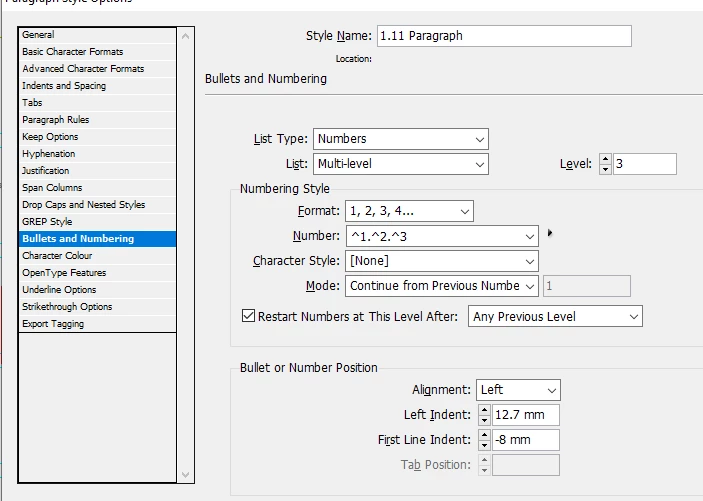Open the special character flyout triangle beside Number
Viewport: 703px width, 501px height.
click(550, 233)
